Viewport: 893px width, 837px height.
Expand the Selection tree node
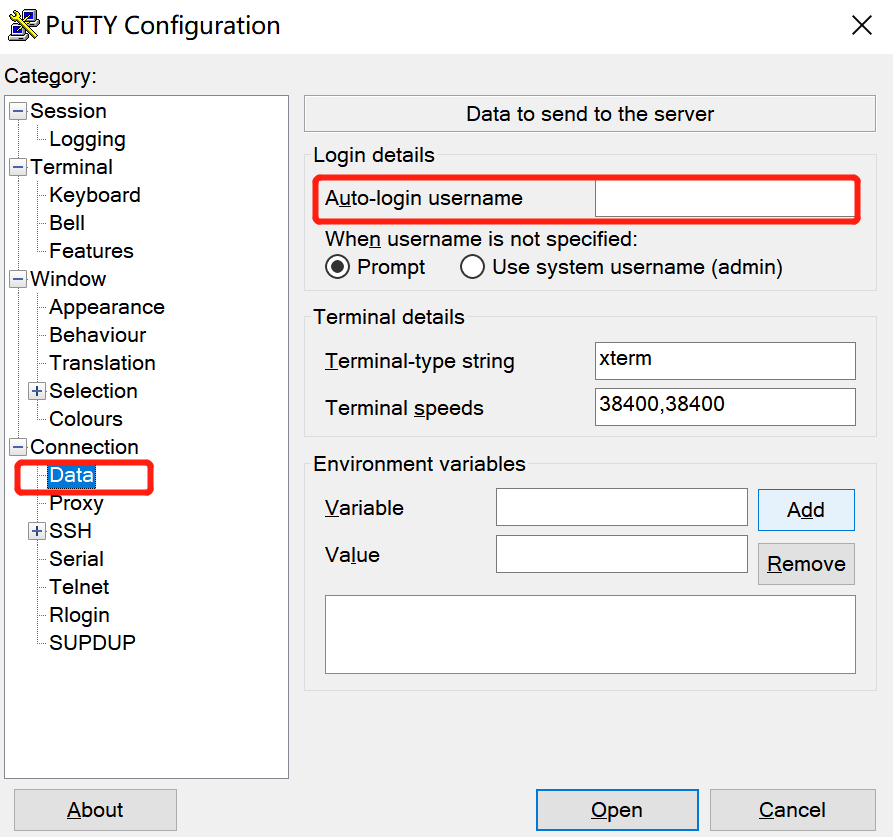(x=38, y=391)
